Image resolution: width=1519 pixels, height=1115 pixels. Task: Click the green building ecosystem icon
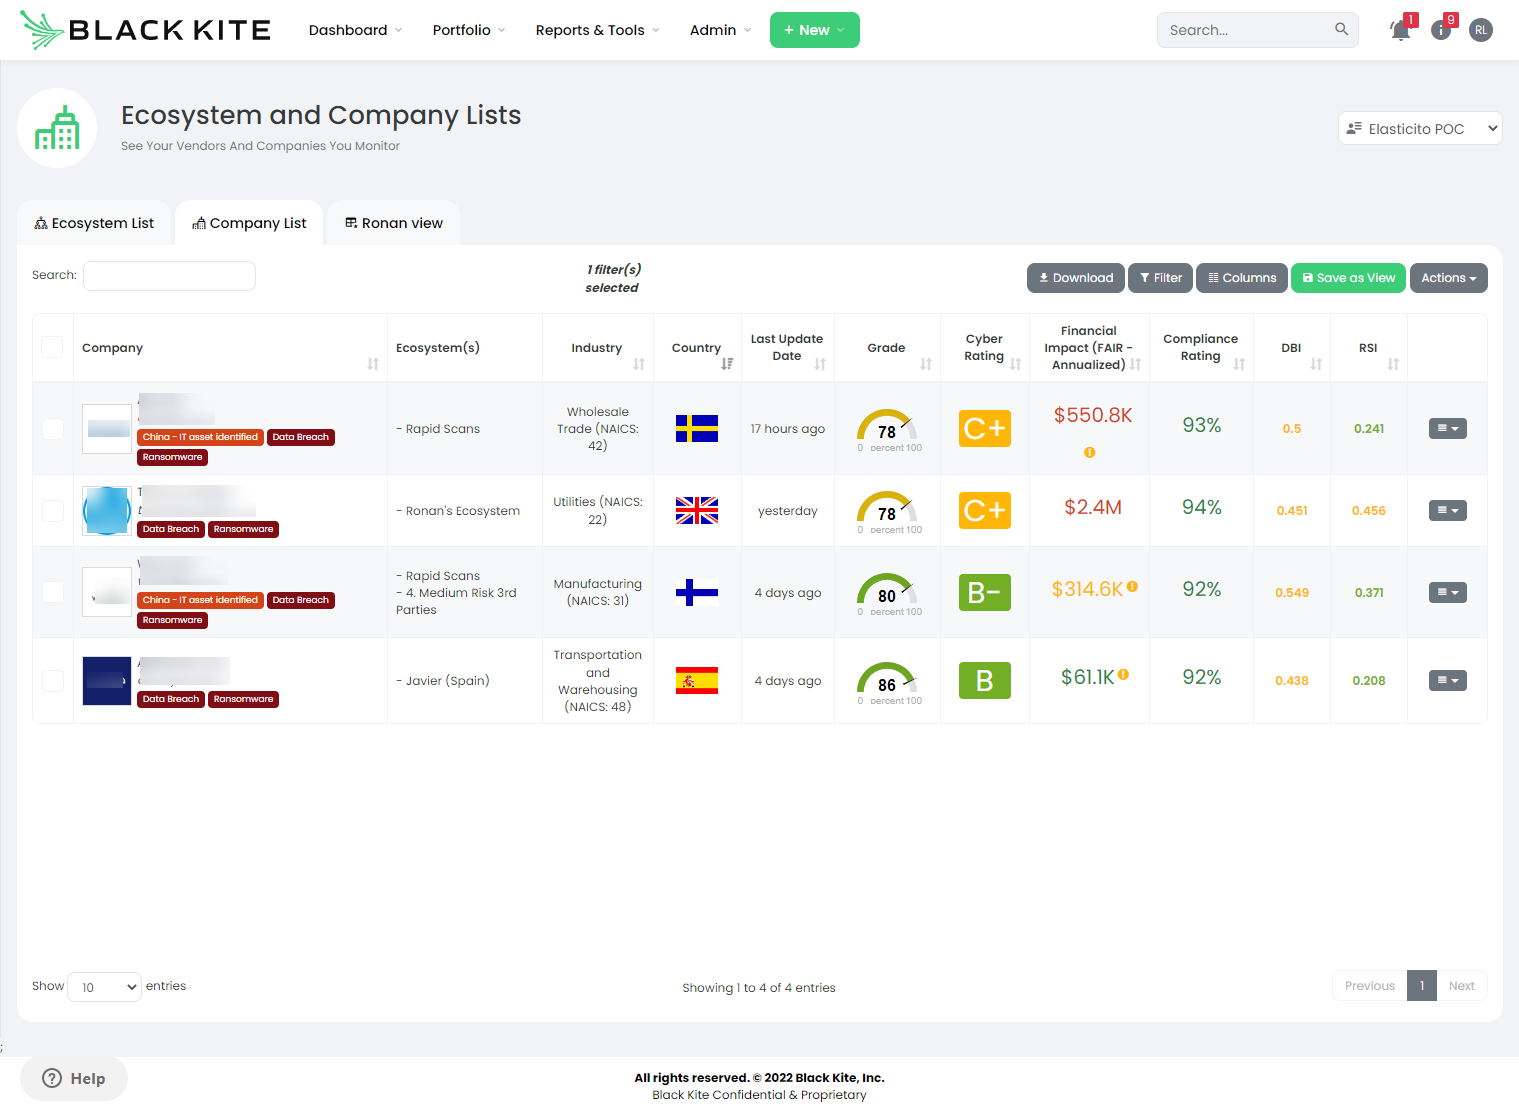point(57,128)
